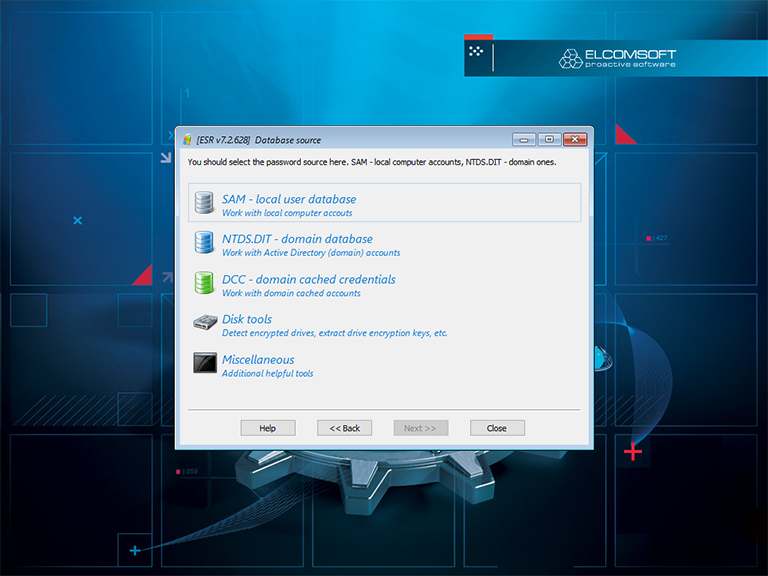768x576 pixels.
Task: Choose "NTDS.DIT - domain database" option
Action: tap(297, 239)
